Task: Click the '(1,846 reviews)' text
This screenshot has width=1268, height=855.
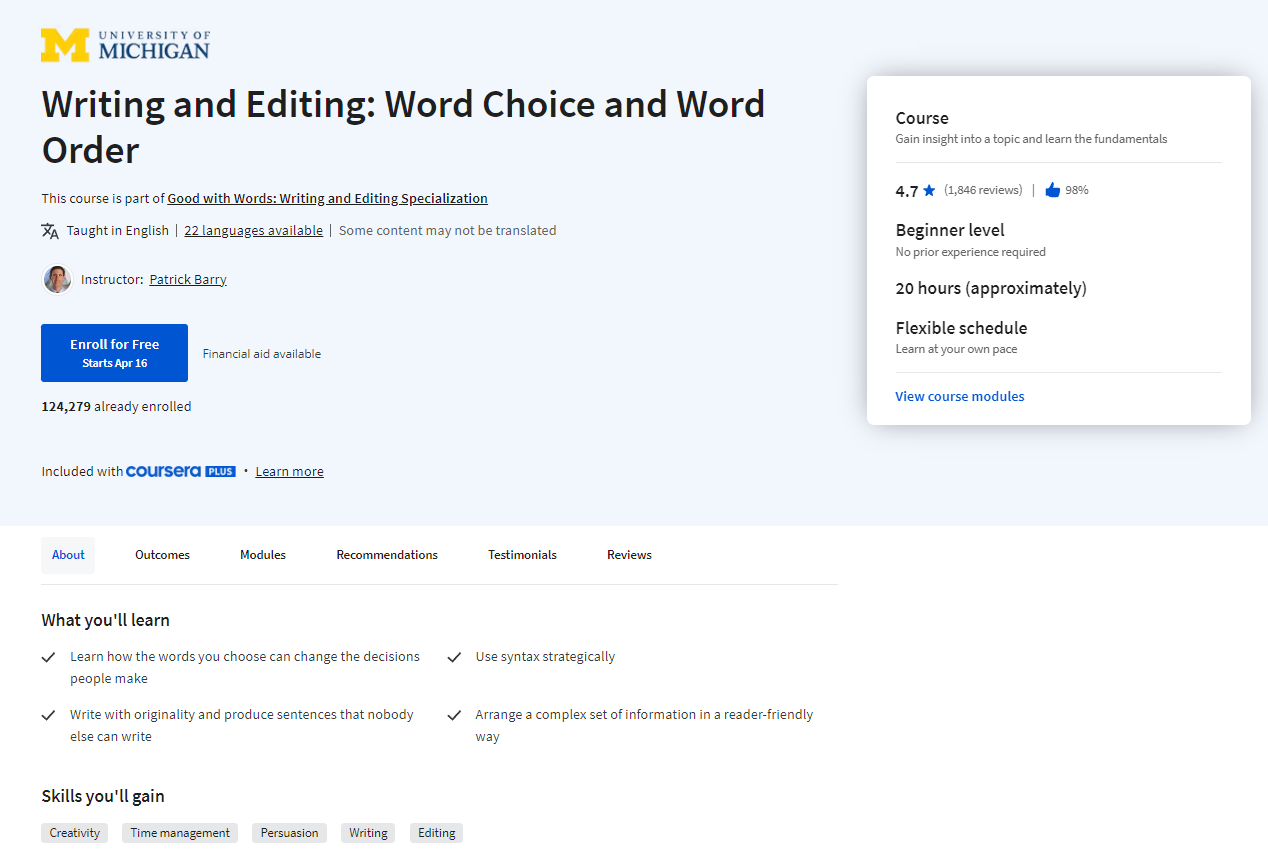Action: pos(983,190)
